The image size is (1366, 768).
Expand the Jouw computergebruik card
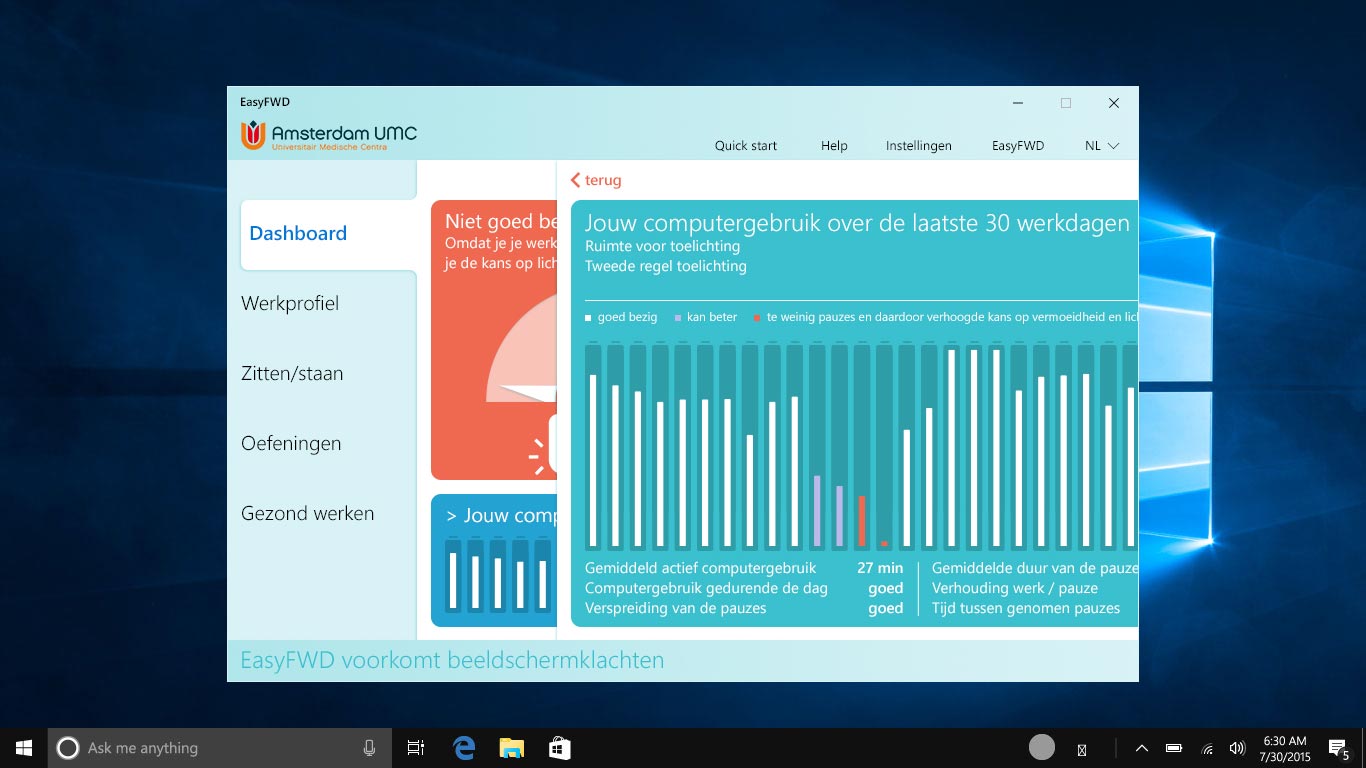point(500,516)
